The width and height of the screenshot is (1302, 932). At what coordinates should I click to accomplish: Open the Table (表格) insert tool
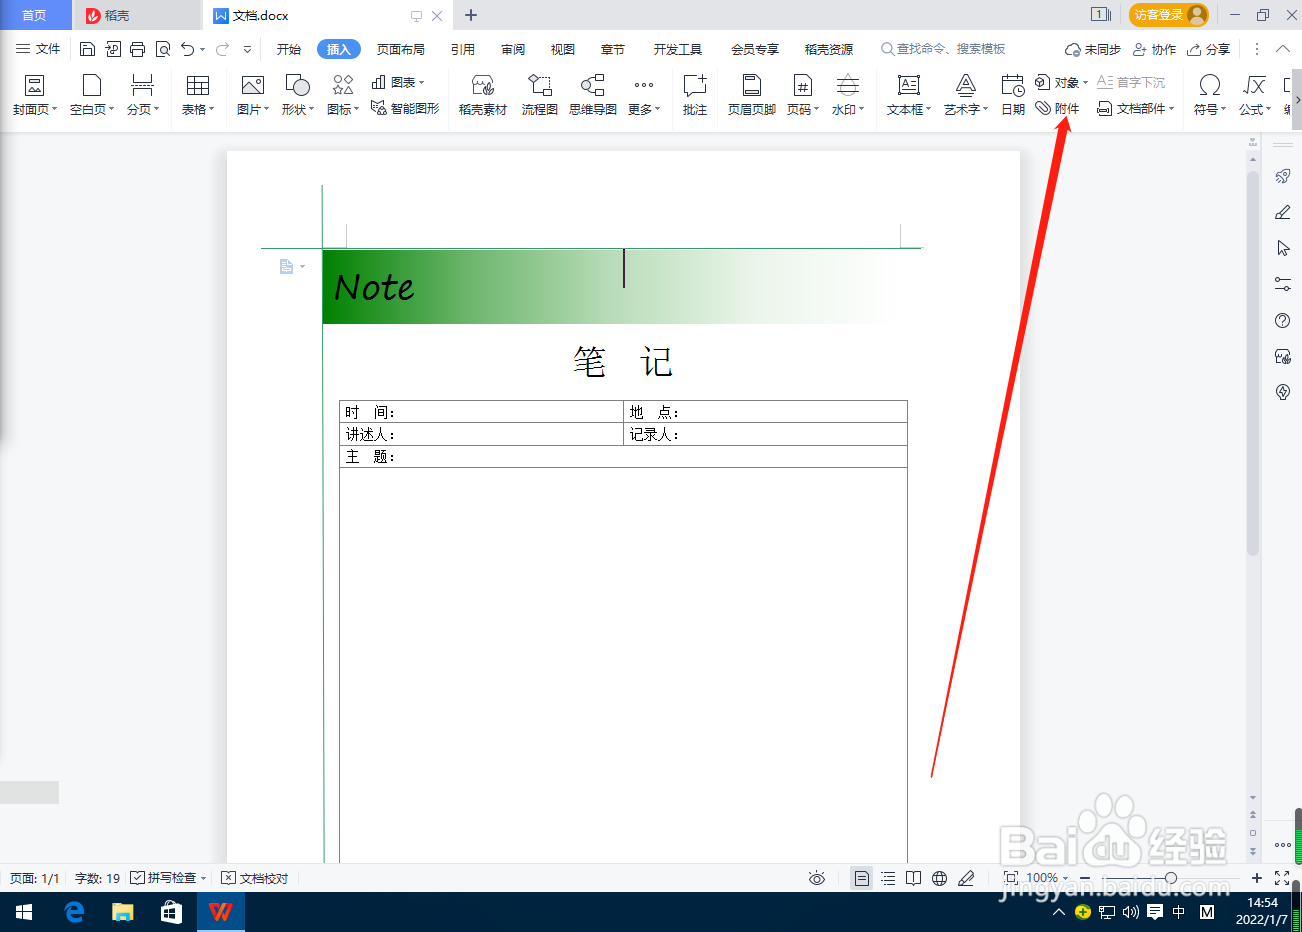point(198,95)
